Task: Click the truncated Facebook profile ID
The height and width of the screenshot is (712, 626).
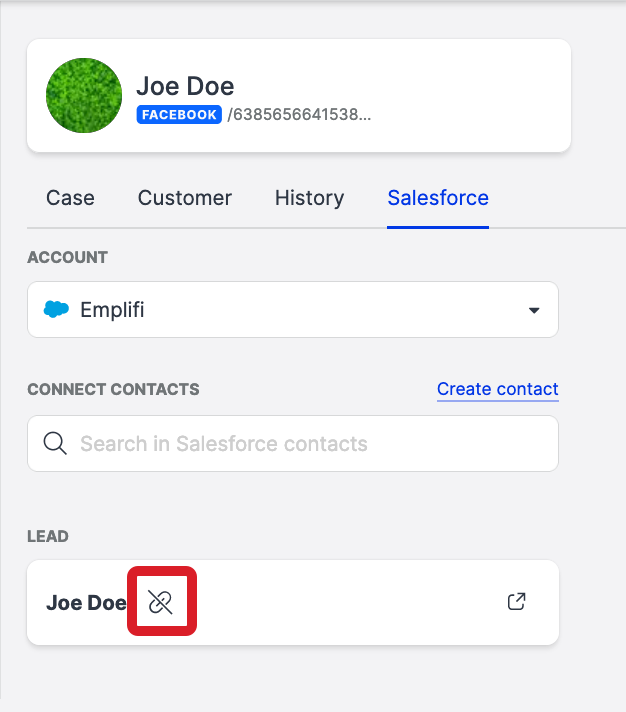Action: (x=299, y=115)
